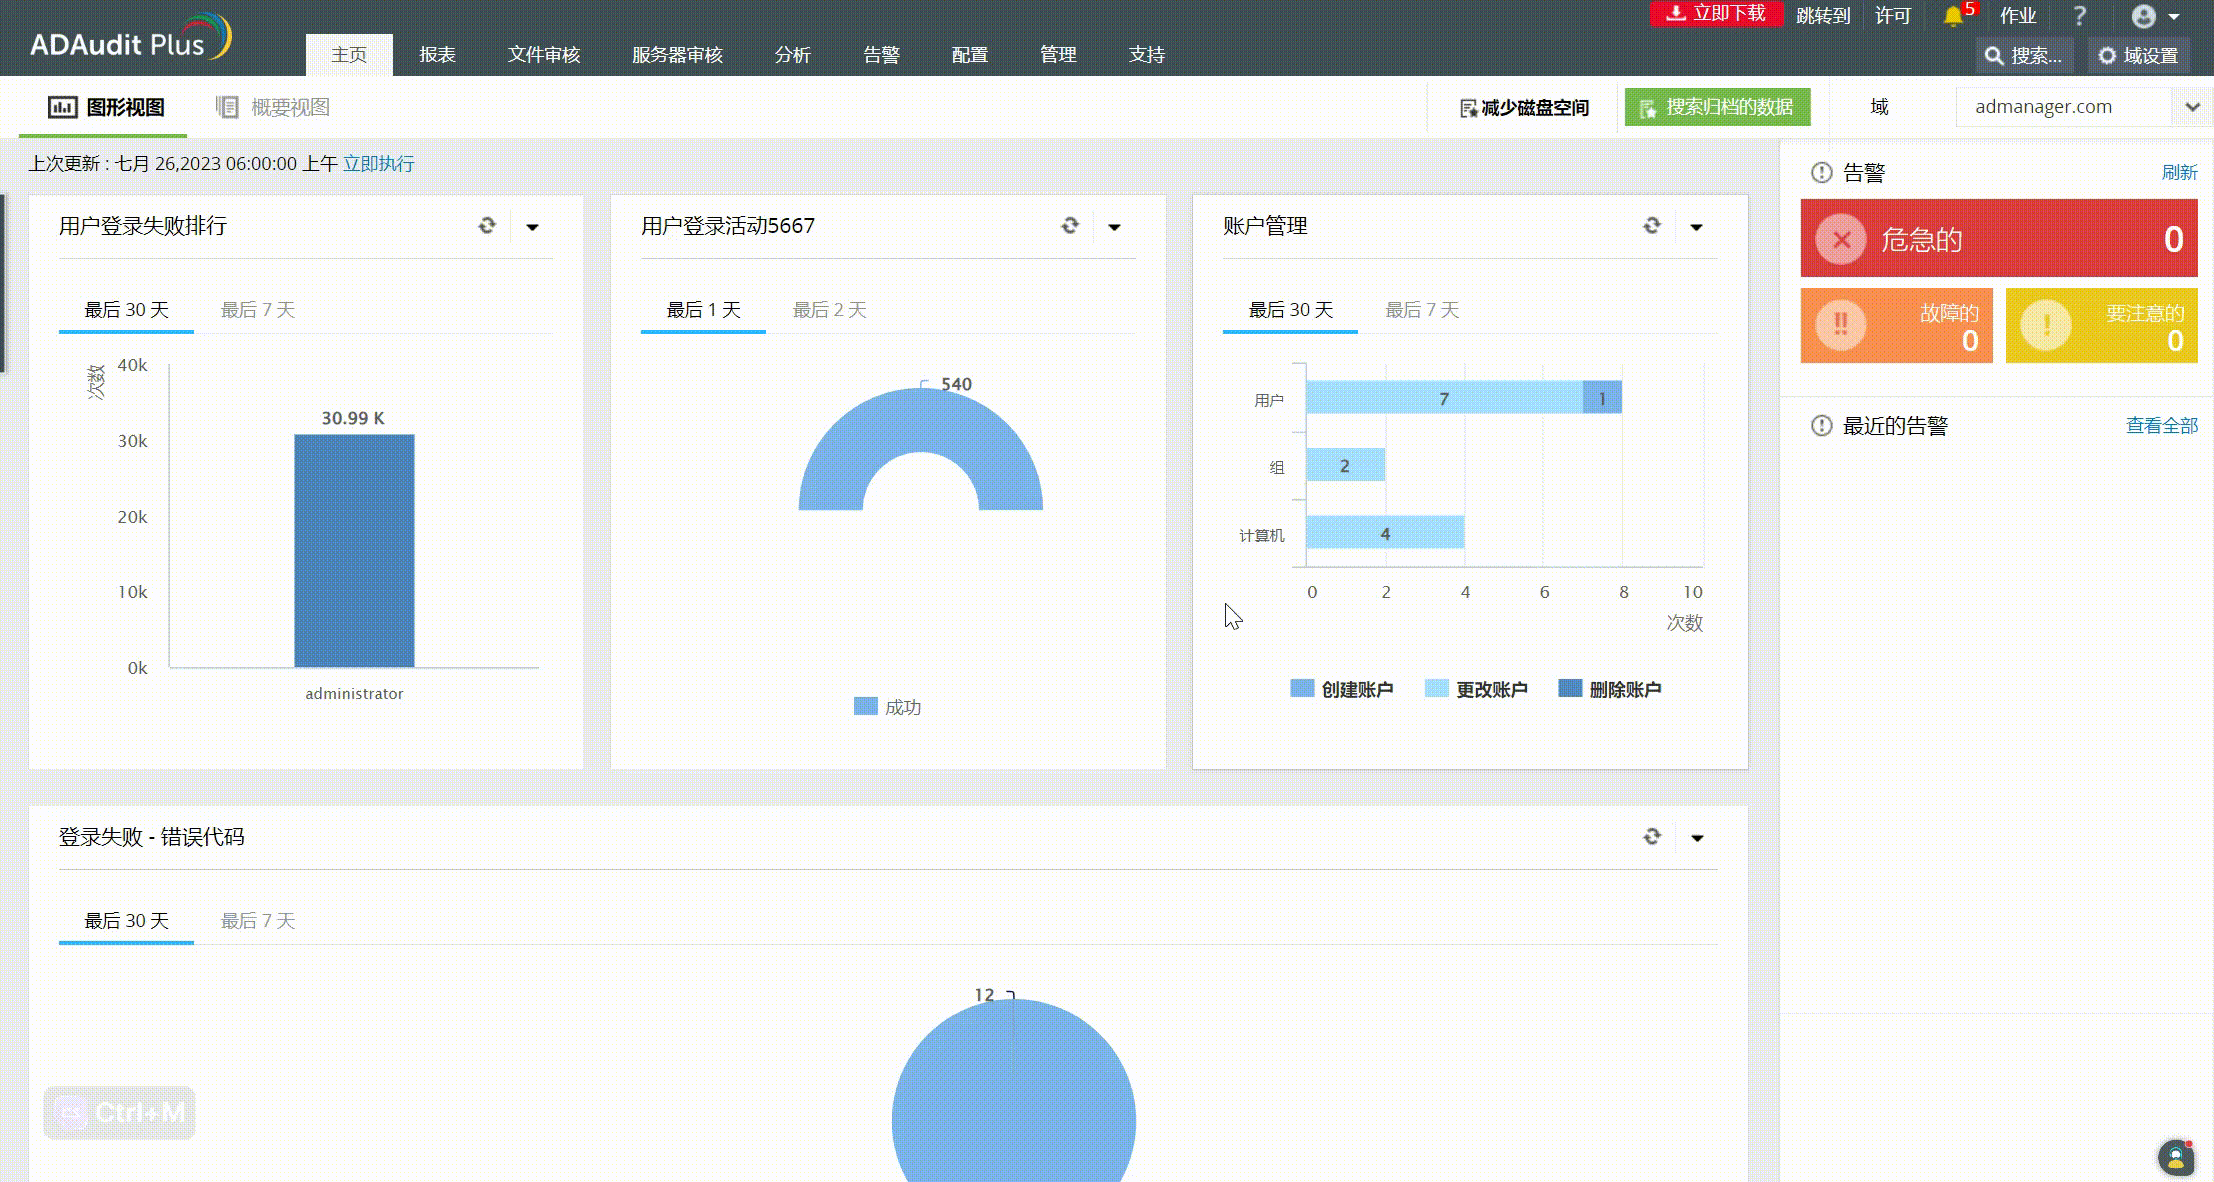Click the 用户 bar segment labeled 7
The image size is (2214, 1182).
1444,398
